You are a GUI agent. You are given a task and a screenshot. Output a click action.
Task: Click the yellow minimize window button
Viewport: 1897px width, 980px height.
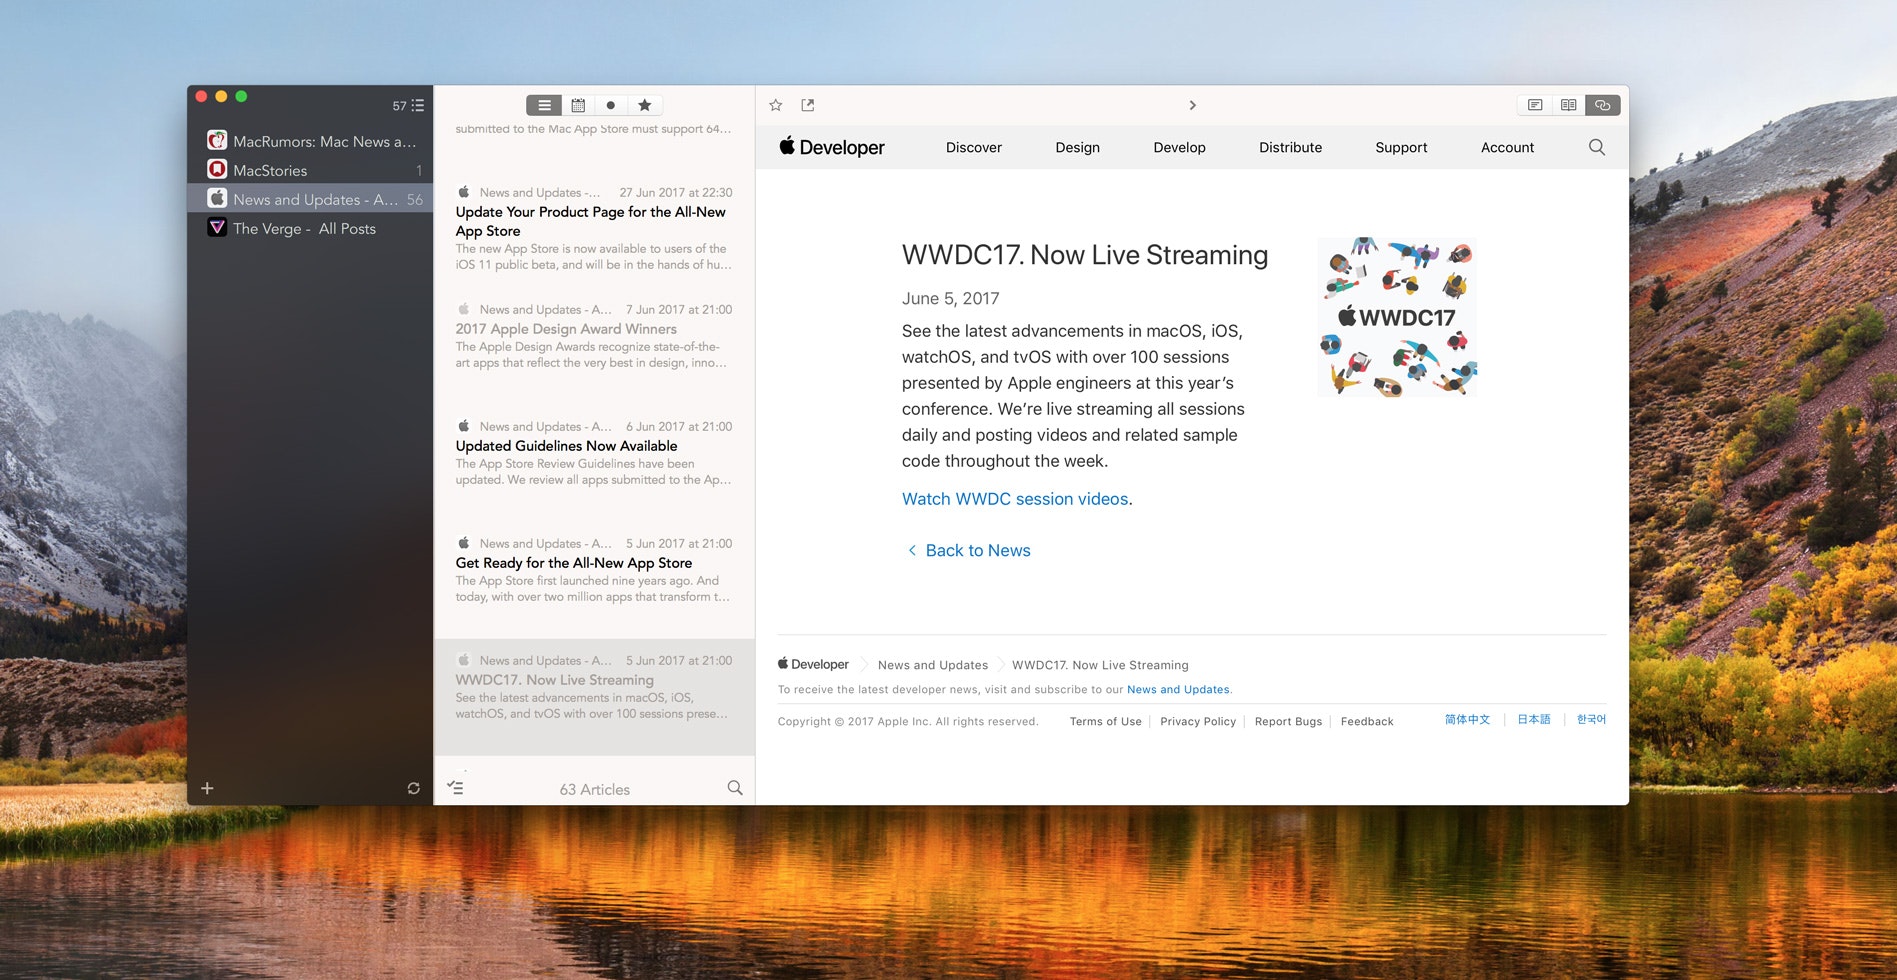221,96
